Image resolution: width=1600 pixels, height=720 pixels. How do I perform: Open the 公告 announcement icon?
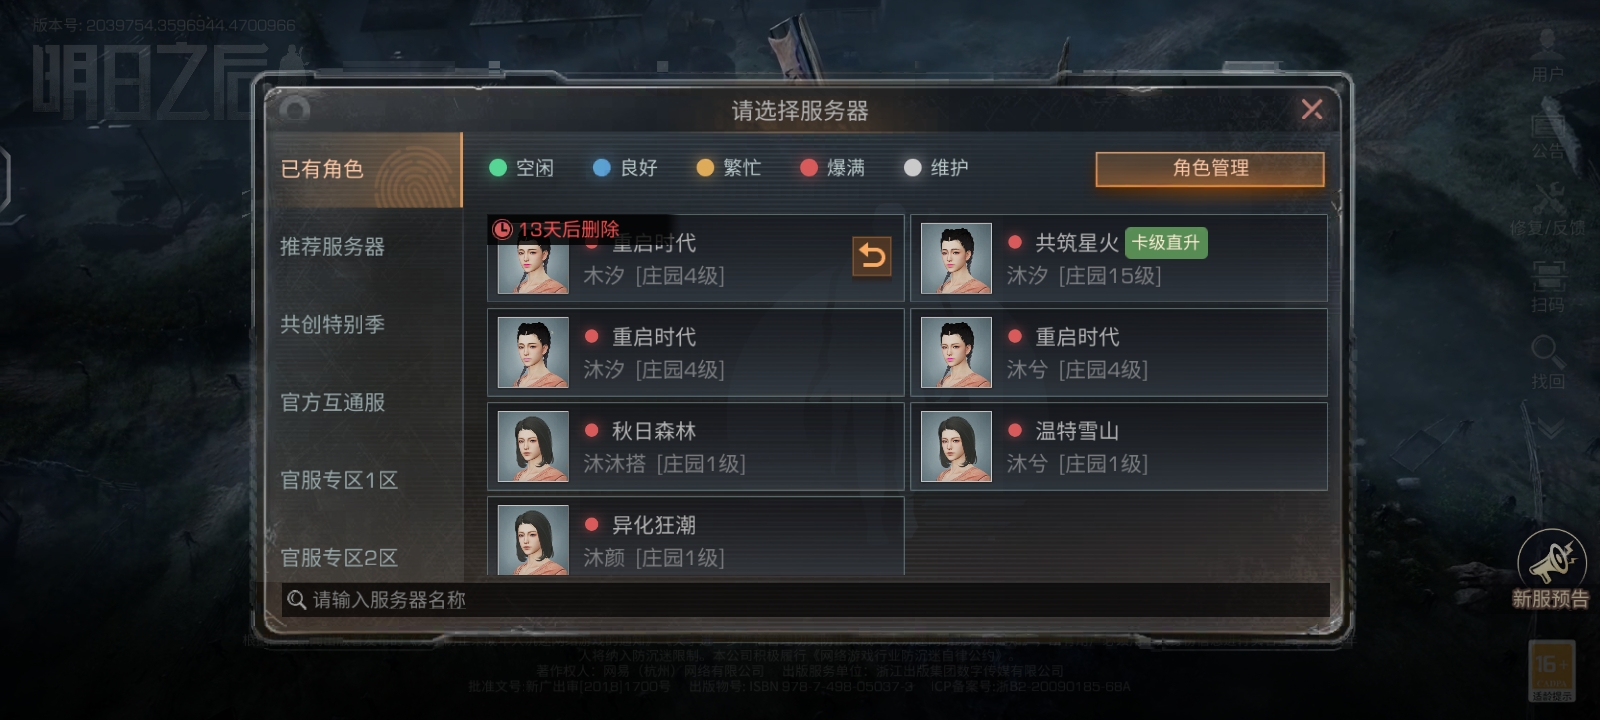coord(1547,126)
